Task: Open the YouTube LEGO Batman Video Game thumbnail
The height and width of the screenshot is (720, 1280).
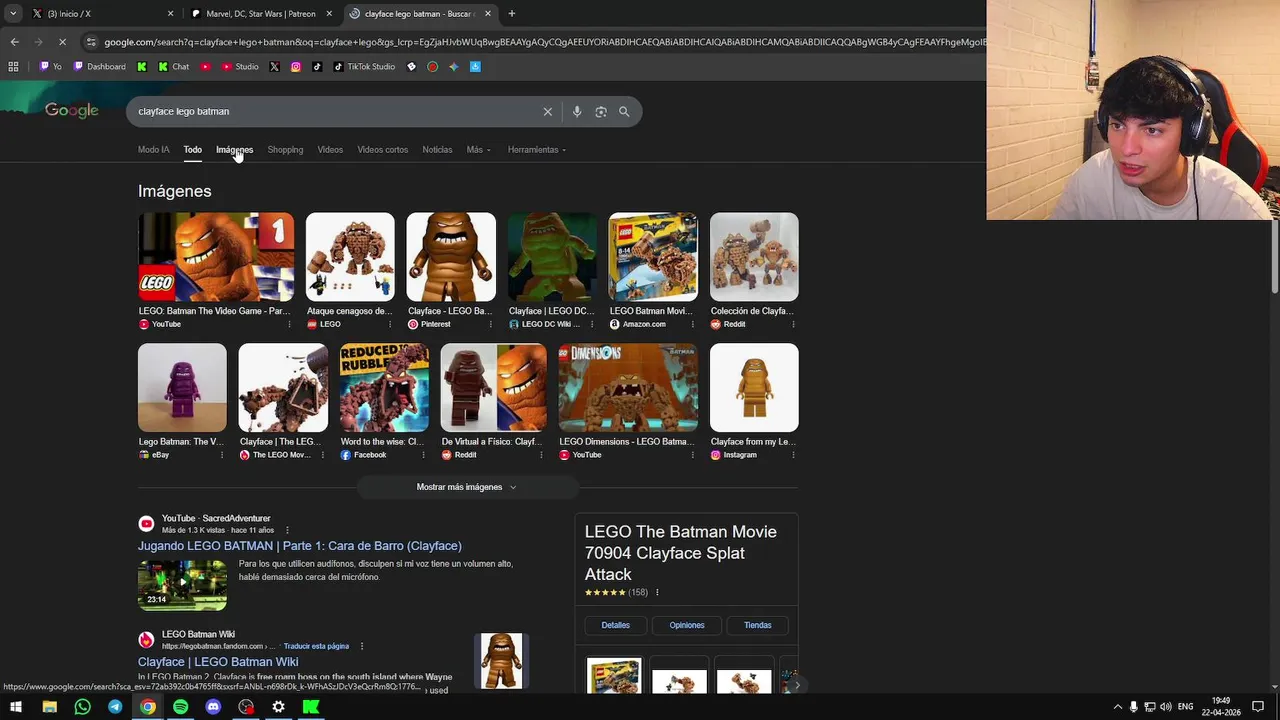Action: tap(216, 257)
